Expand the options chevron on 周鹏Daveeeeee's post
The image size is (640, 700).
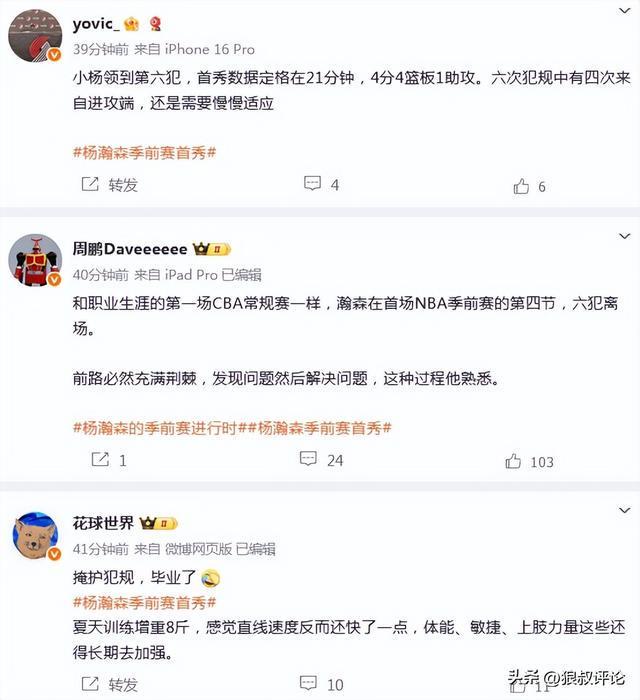click(x=624, y=236)
